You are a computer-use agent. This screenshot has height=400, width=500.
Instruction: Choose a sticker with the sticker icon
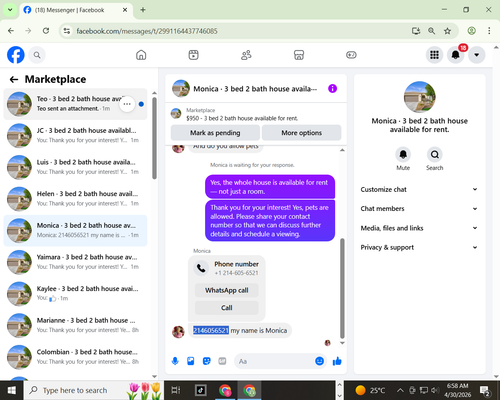(207, 361)
